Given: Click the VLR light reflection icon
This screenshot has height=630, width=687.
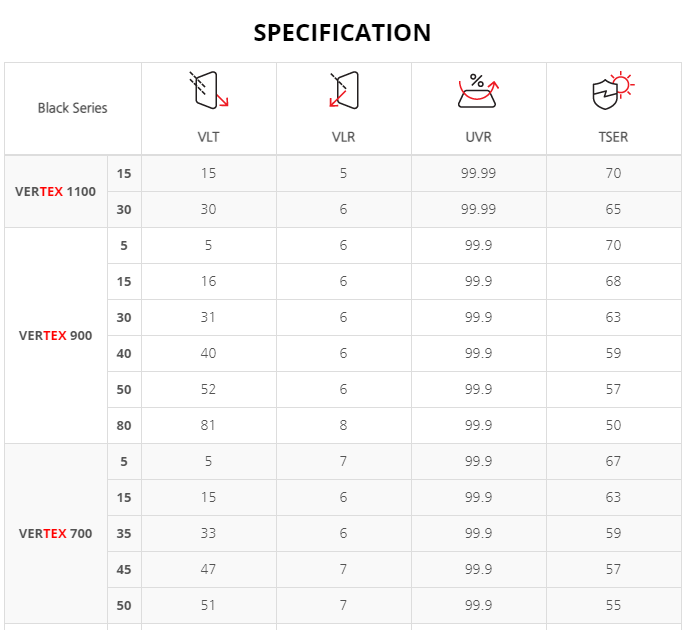Looking at the screenshot, I should (344, 90).
